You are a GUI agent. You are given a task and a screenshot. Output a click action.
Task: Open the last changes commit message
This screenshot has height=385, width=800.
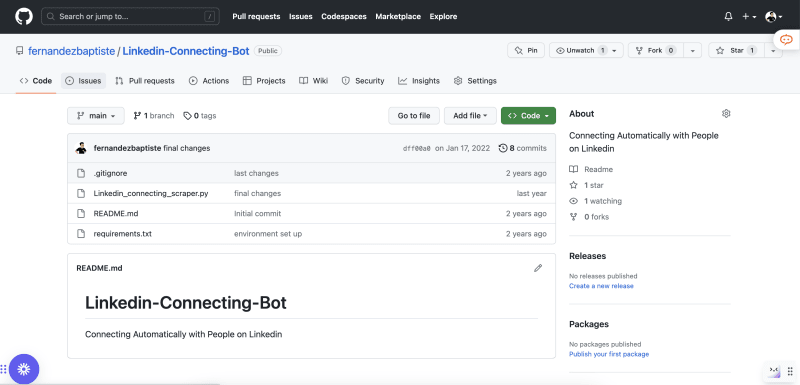256,173
